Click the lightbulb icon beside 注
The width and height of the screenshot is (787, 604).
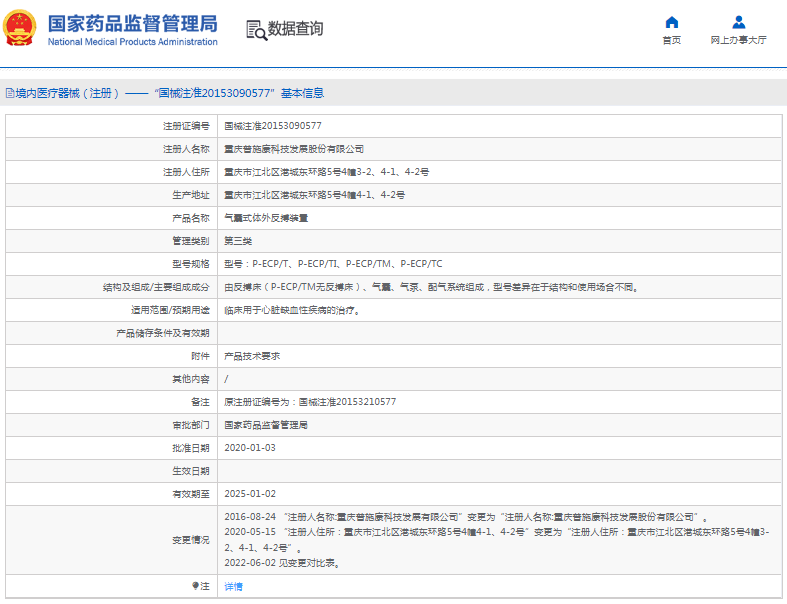(195, 585)
